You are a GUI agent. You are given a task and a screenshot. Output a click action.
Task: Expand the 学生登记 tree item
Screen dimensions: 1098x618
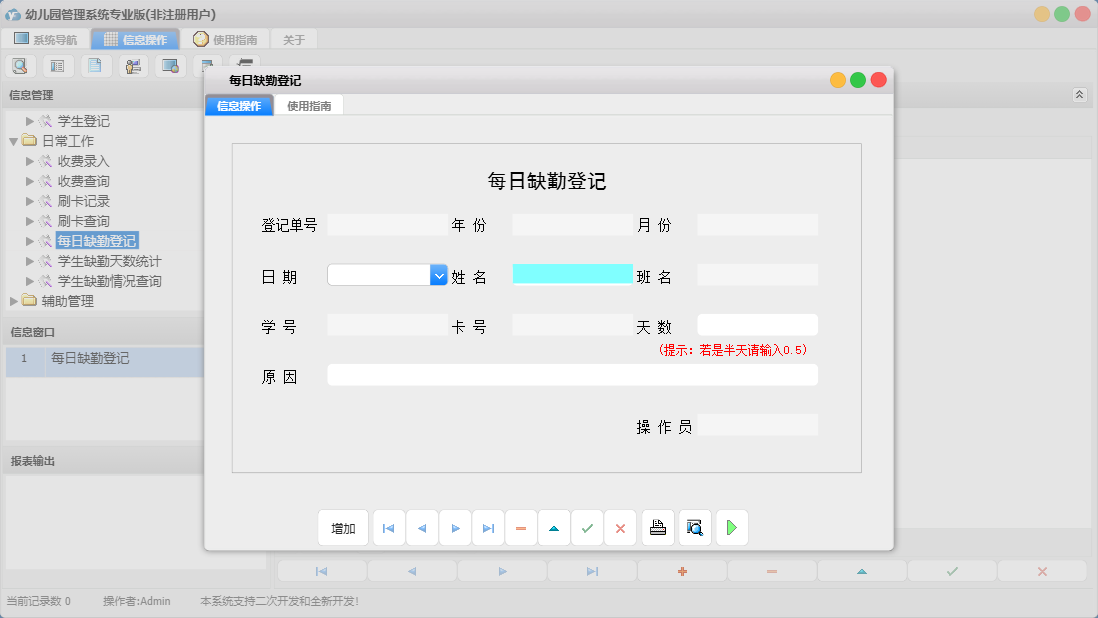[x=29, y=120]
